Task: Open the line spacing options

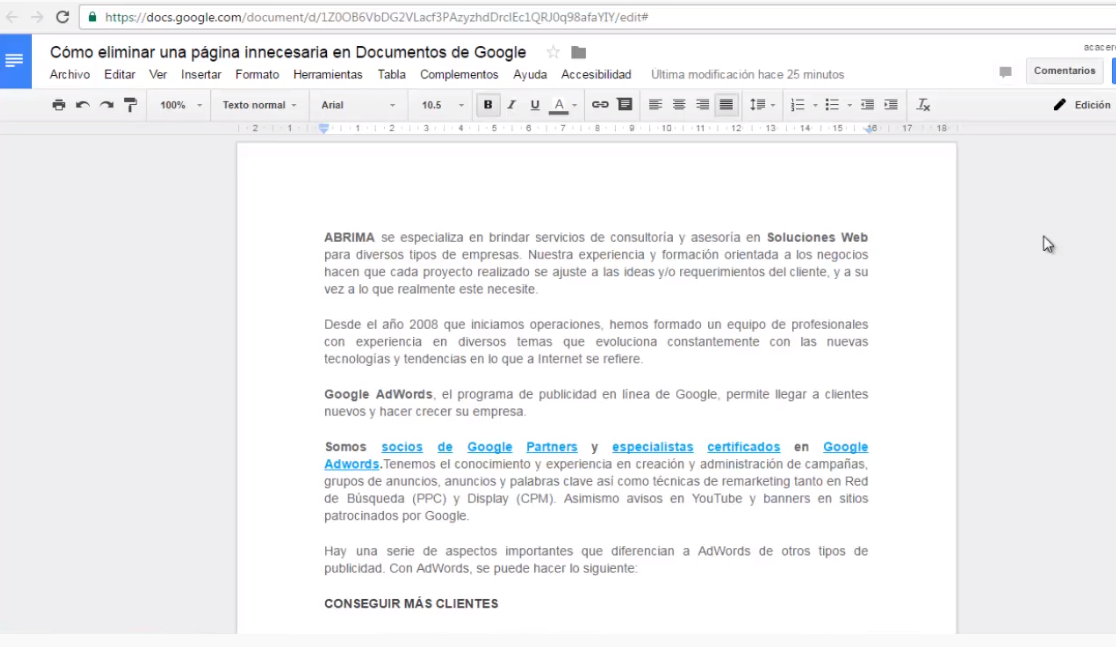Action: click(757, 105)
